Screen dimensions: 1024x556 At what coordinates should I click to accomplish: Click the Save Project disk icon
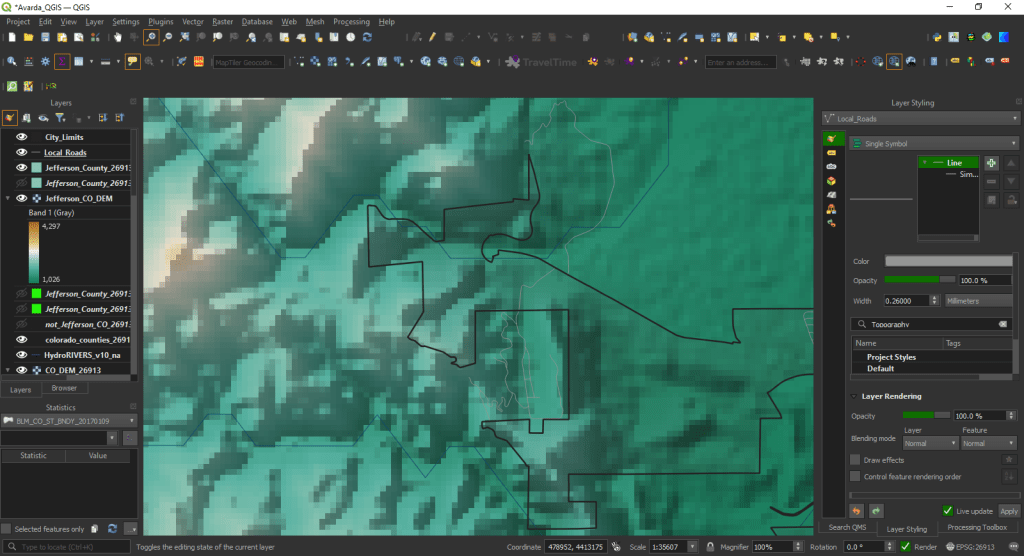(x=45, y=37)
